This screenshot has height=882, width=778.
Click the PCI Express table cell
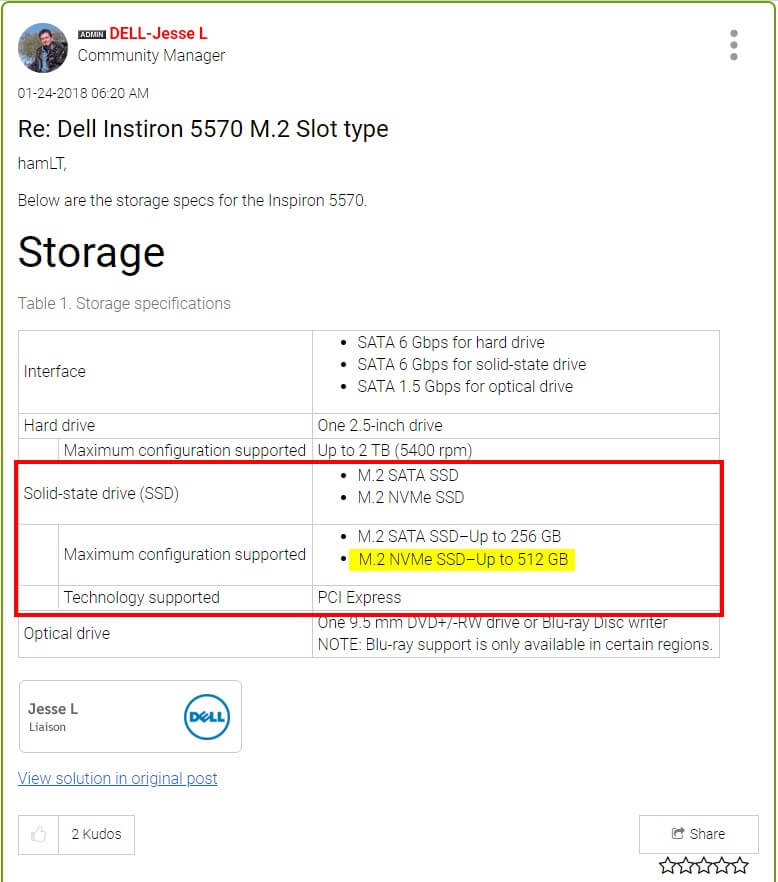[359, 598]
